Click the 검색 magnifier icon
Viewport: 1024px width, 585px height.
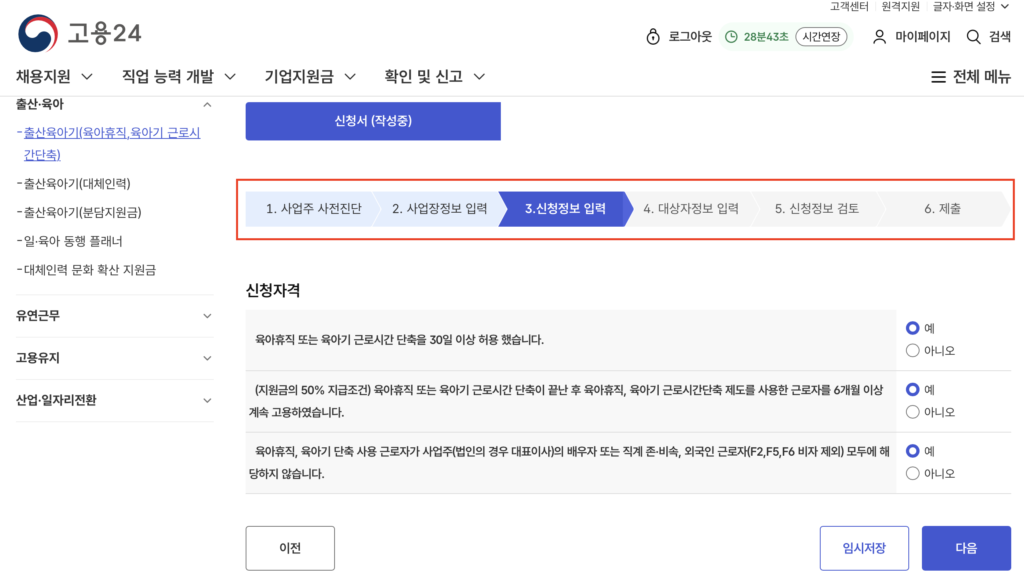click(973, 37)
